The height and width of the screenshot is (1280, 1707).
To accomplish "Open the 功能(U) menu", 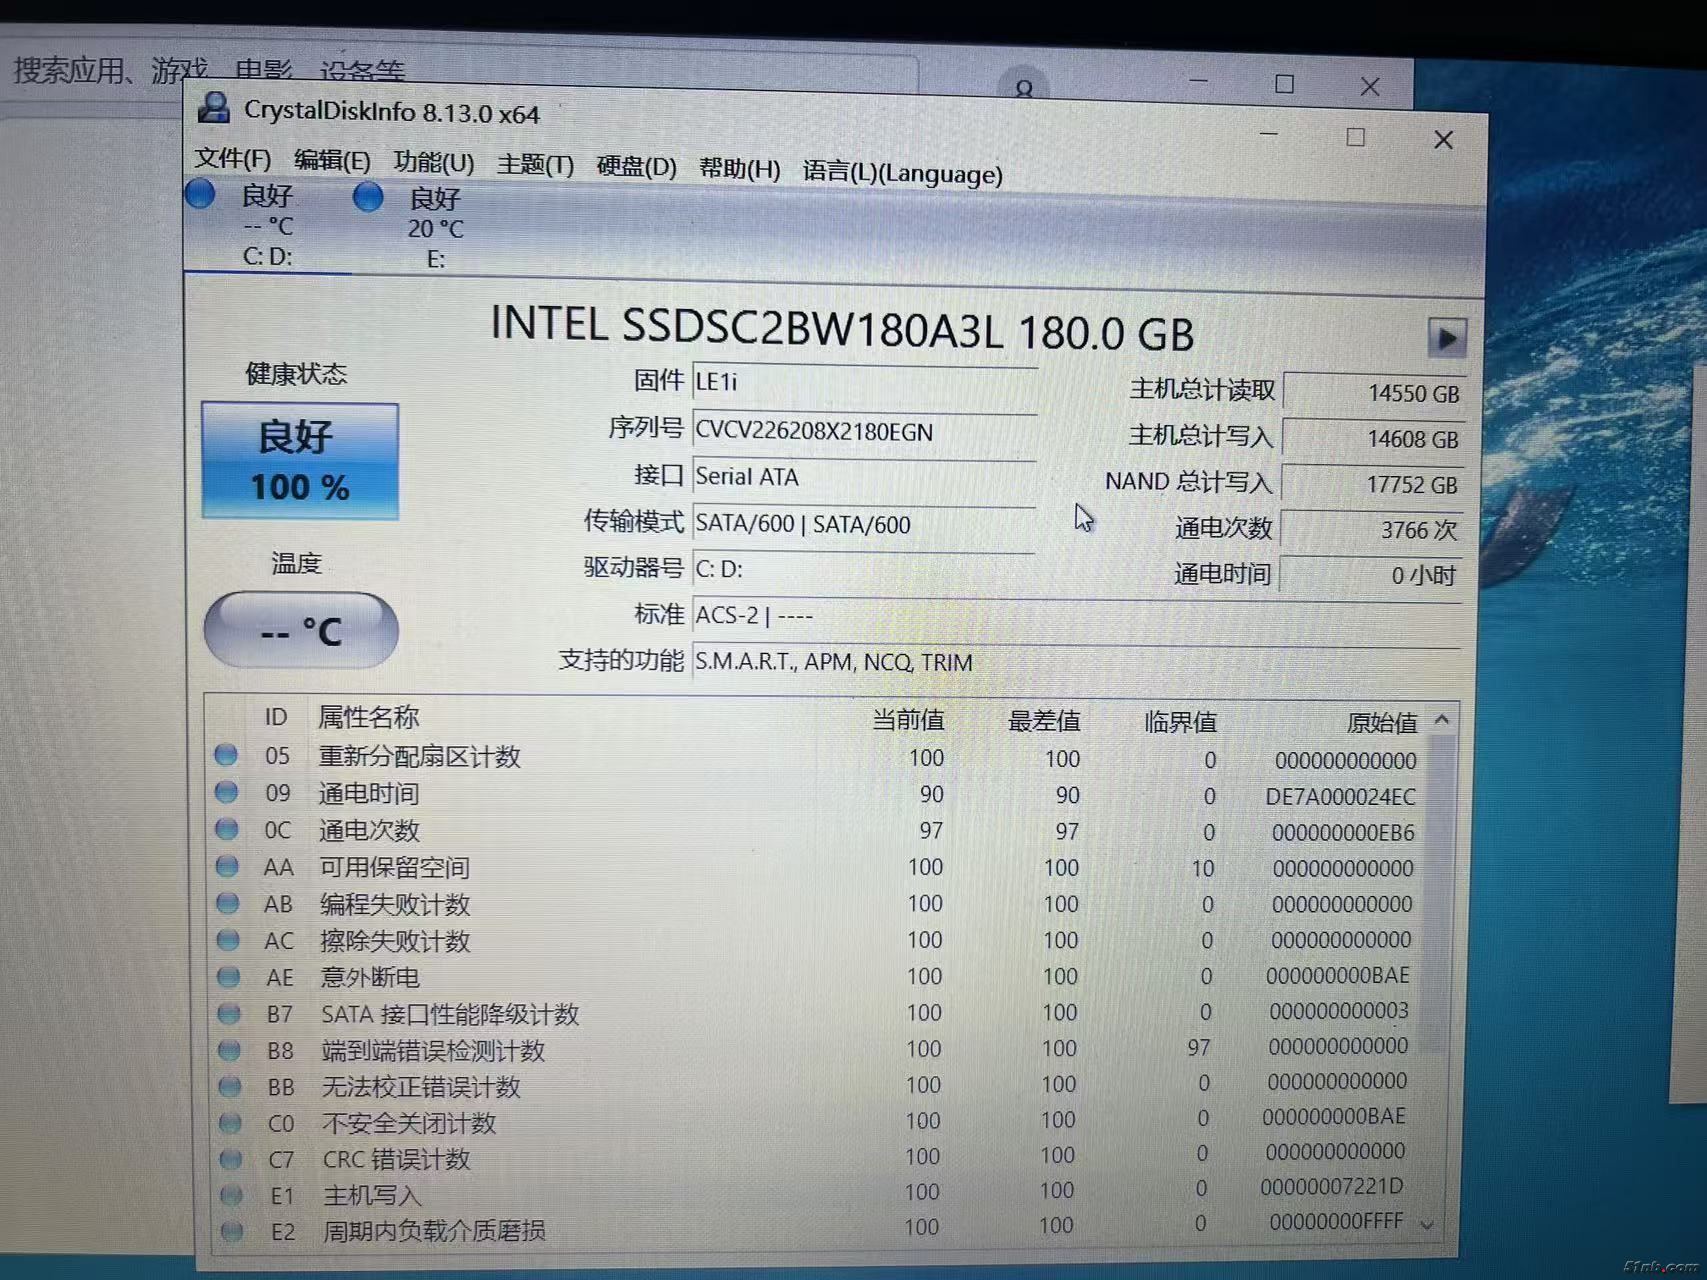I will tap(433, 162).
